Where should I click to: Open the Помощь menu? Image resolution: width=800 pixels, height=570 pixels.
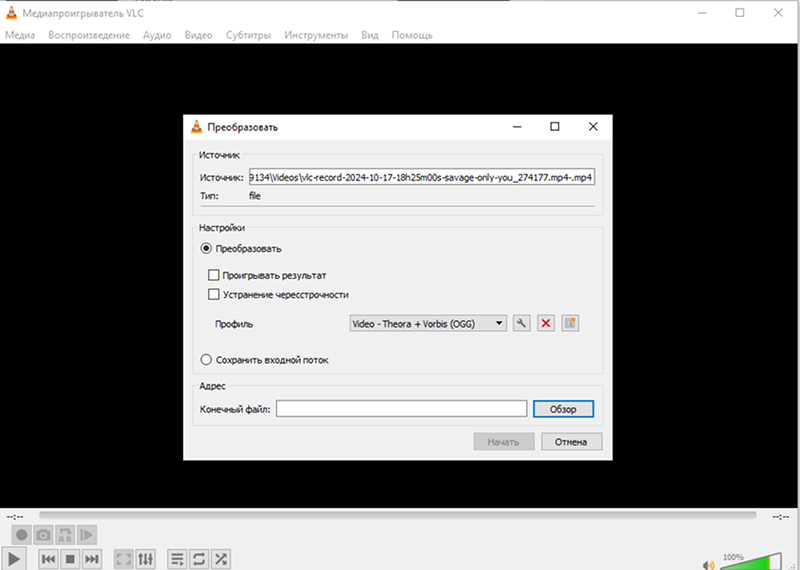click(x=412, y=35)
